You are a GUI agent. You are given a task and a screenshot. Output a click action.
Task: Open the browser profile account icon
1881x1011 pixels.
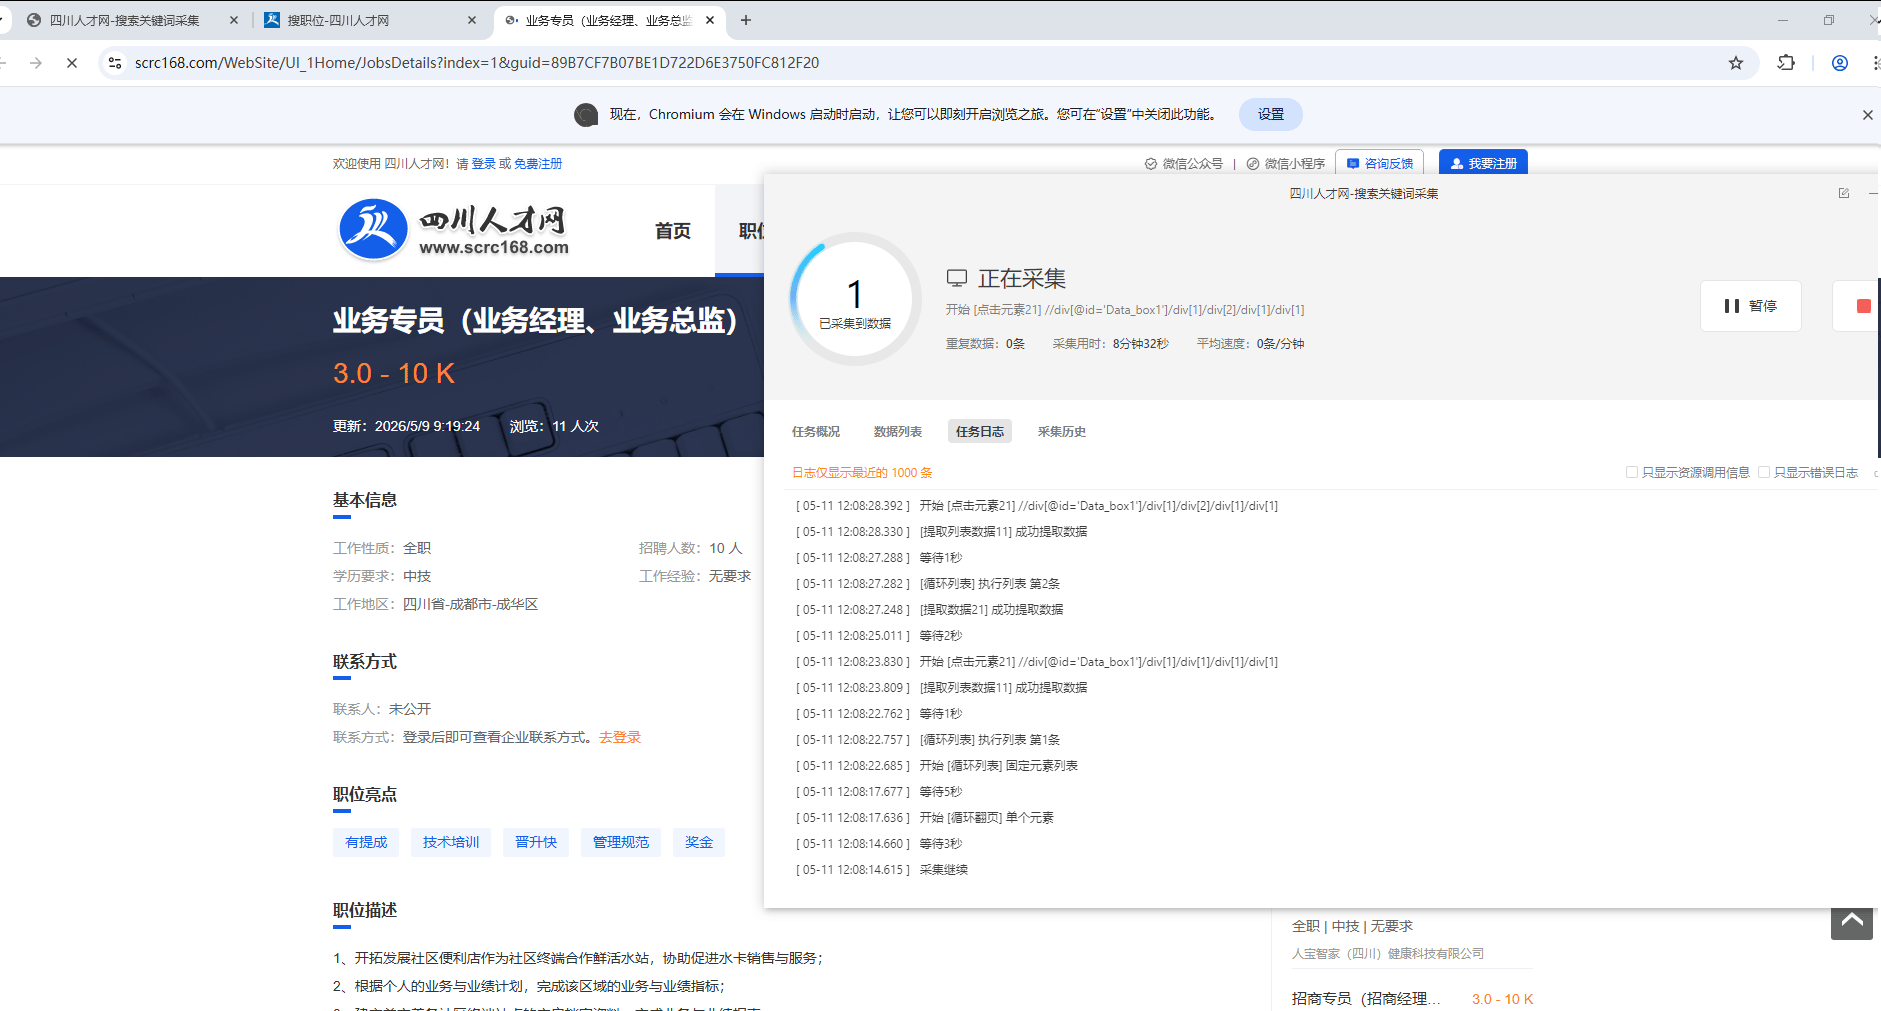1839,63
